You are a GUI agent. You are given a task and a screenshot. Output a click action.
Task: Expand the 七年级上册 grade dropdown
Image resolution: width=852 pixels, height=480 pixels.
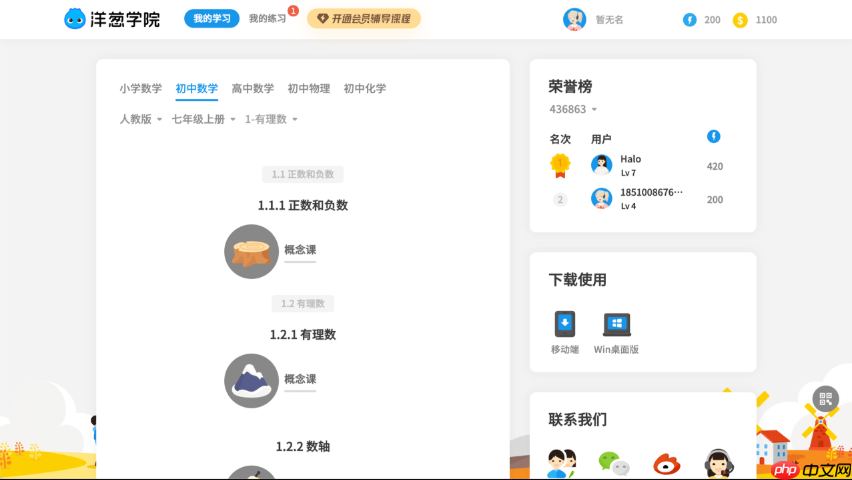click(204, 119)
